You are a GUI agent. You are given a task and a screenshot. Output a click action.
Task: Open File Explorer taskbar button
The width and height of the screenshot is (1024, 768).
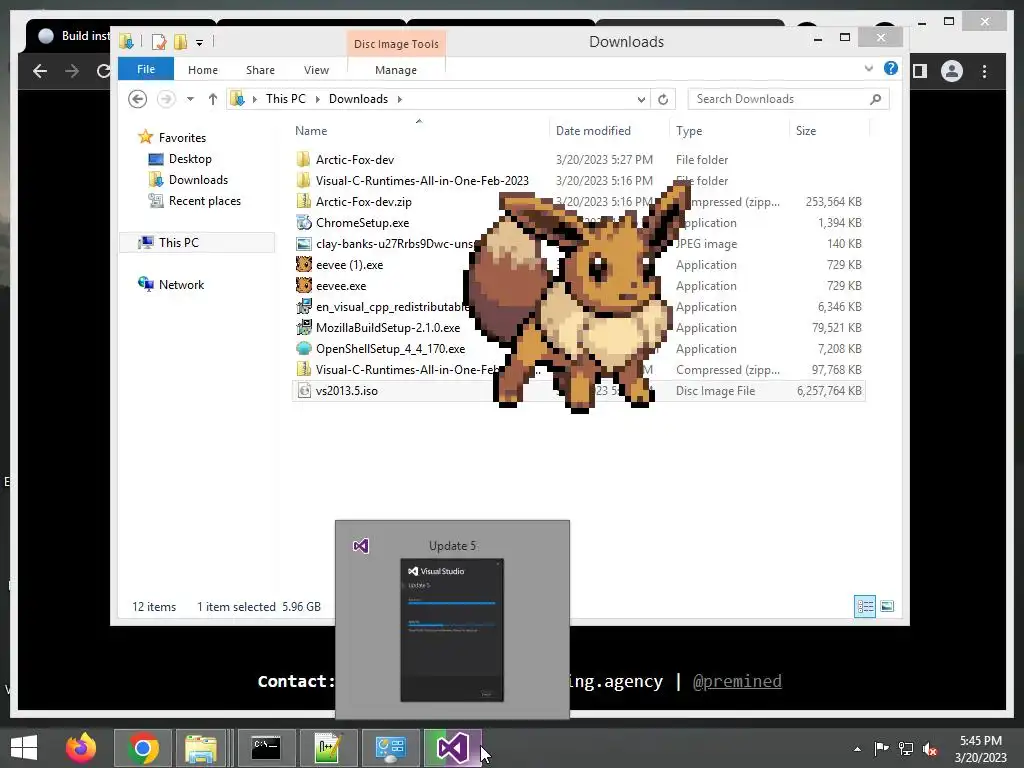(202, 748)
